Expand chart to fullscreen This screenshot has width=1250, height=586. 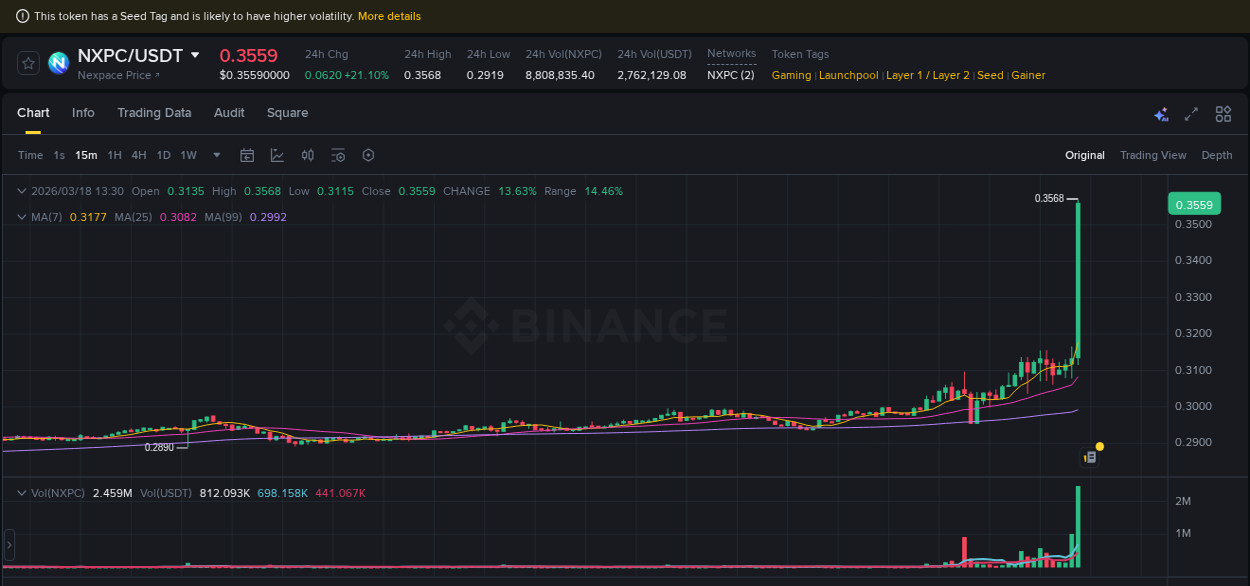point(1191,114)
